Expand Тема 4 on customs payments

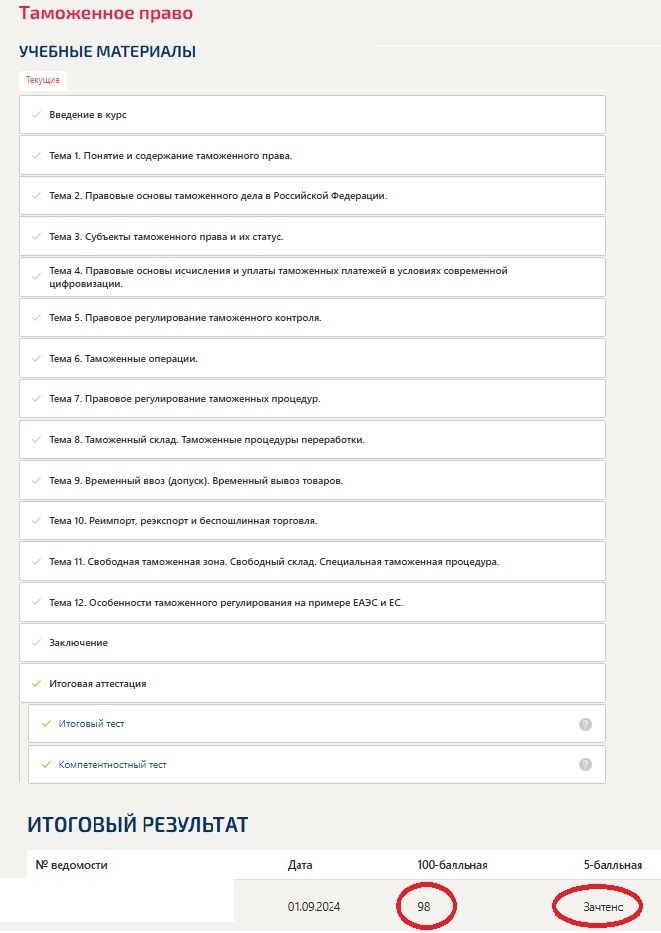click(312, 277)
